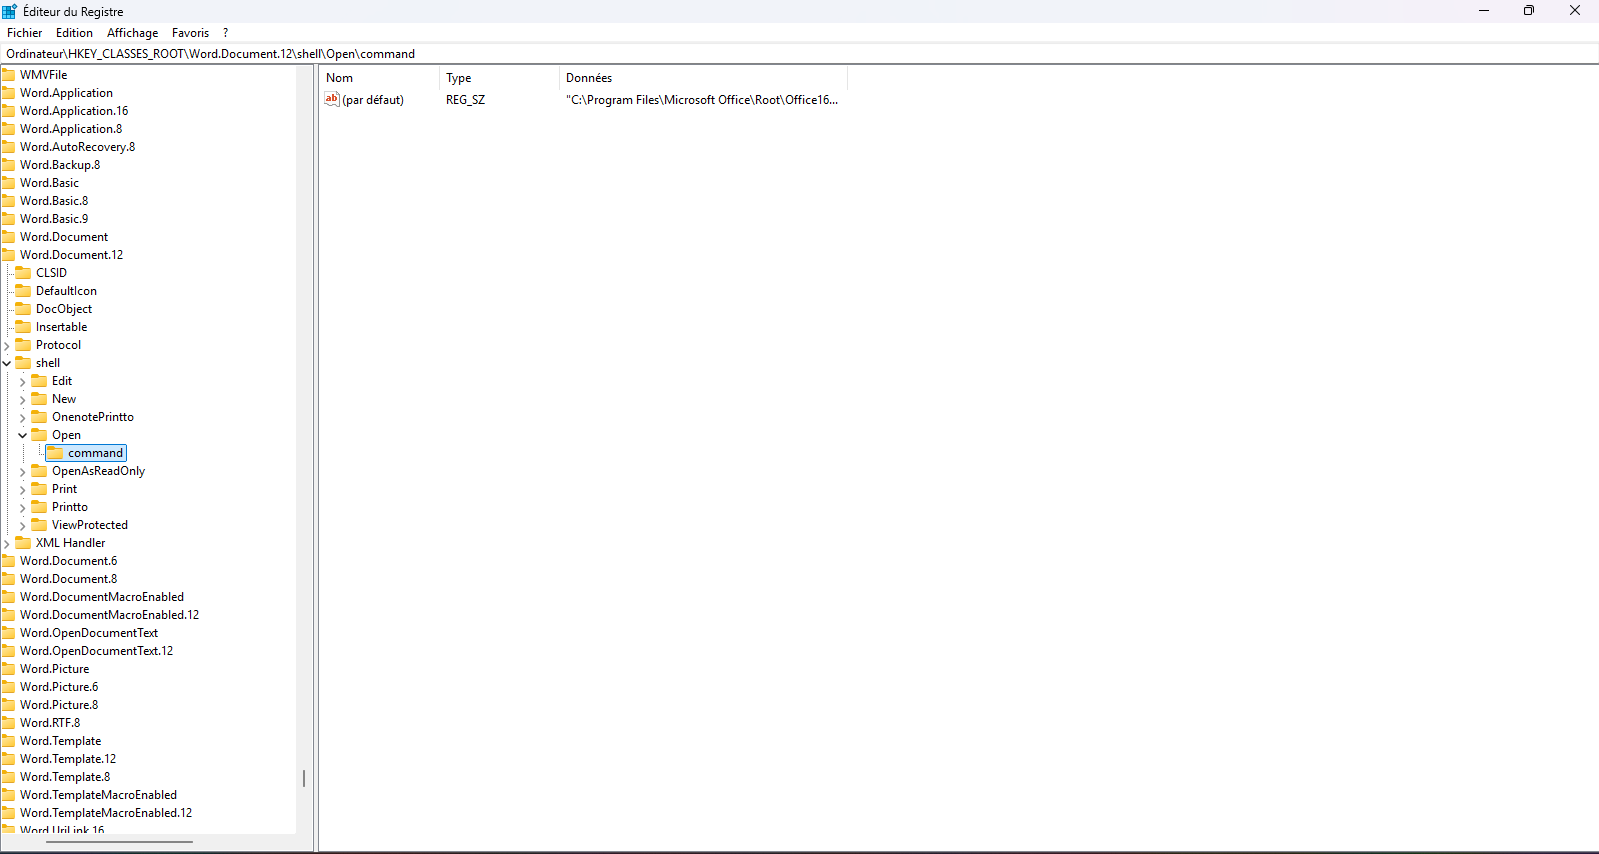Screen dimensions: 1599x854
Task: Open the Favoris menu
Action: pos(190,33)
